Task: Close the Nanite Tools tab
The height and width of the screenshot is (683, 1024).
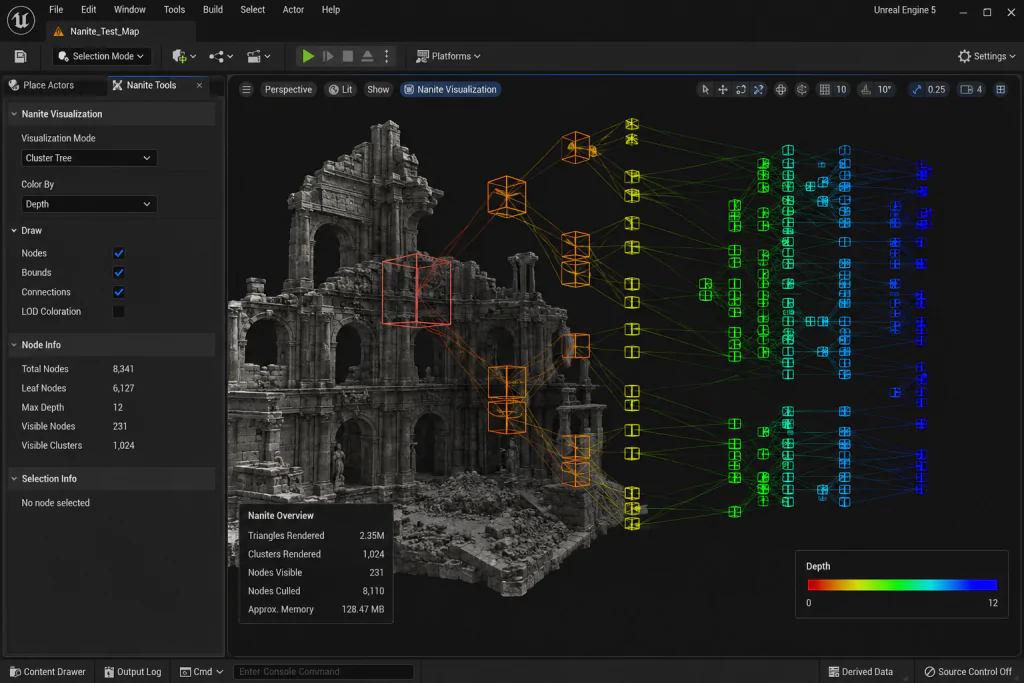Action: pyautogui.click(x=199, y=86)
